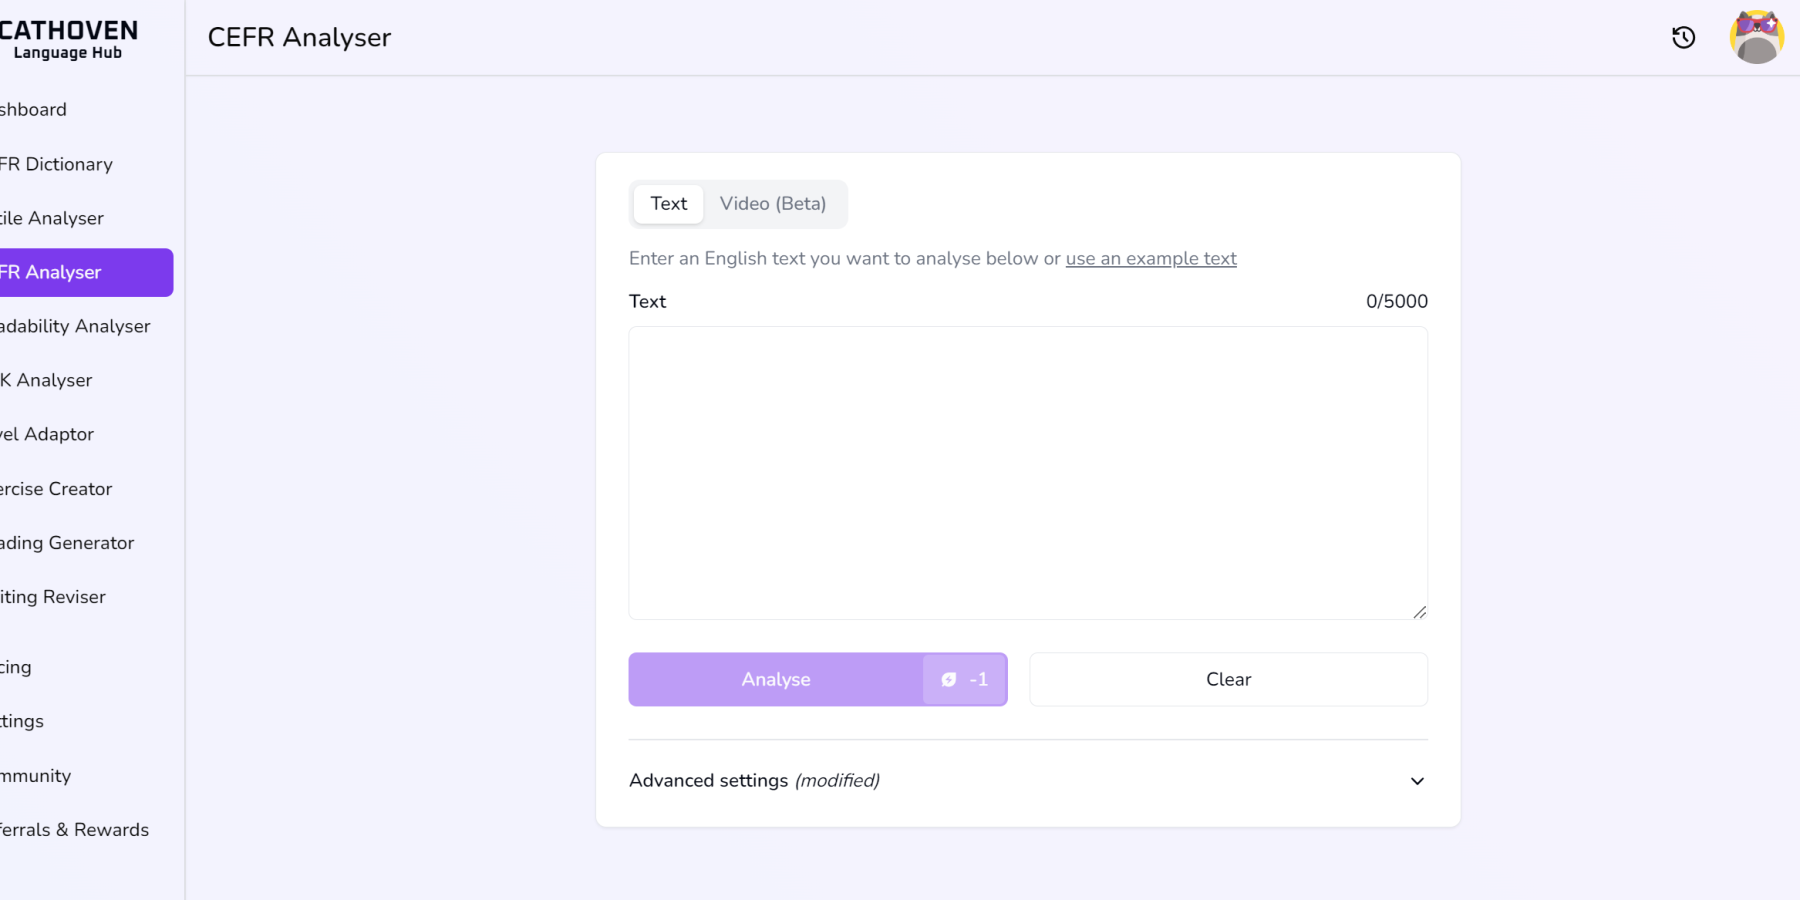
Task: Switch to the Video (Beta) tab
Action: tap(773, 204)
